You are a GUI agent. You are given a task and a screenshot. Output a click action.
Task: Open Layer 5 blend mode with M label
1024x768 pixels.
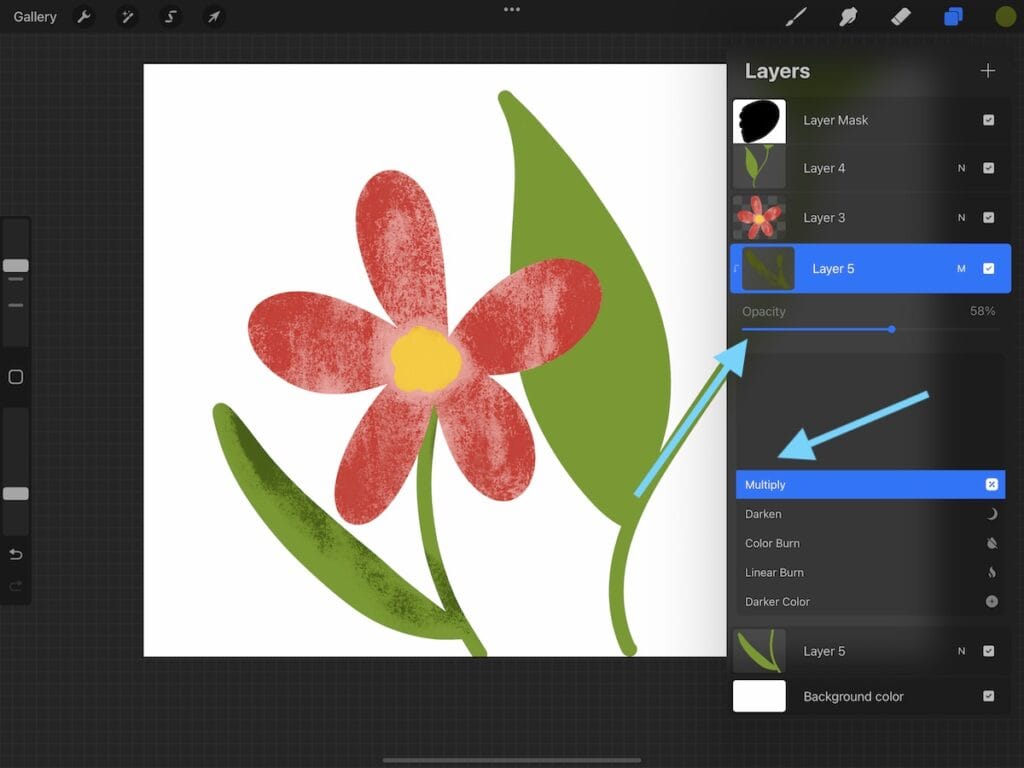pos(961,268)
